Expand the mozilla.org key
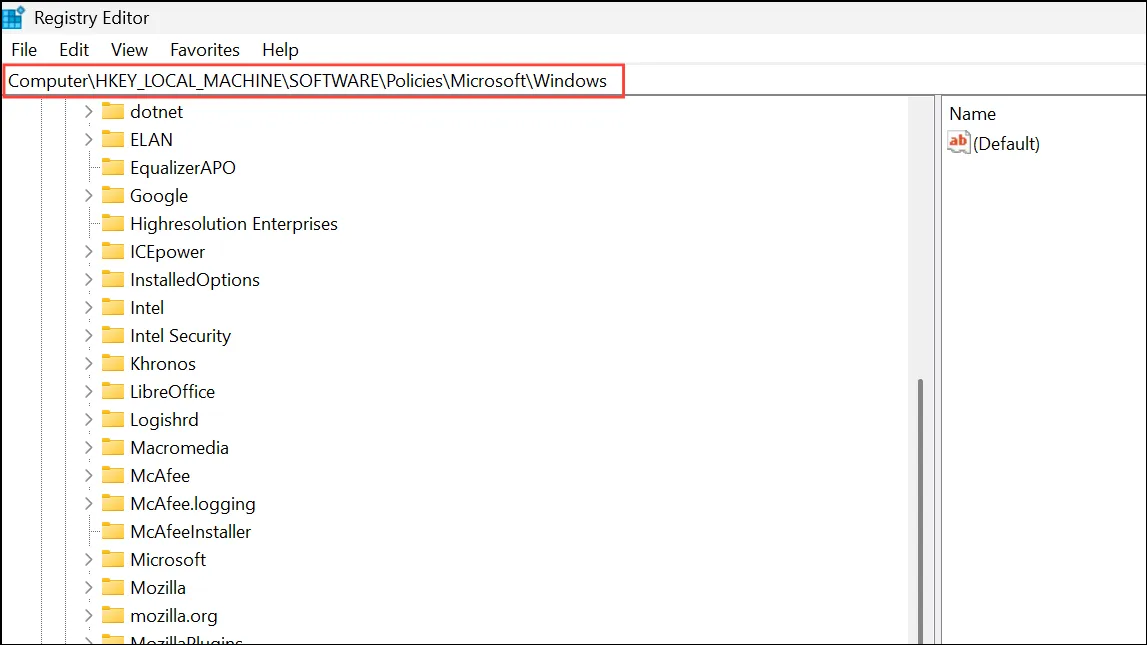 pos(89,616)
